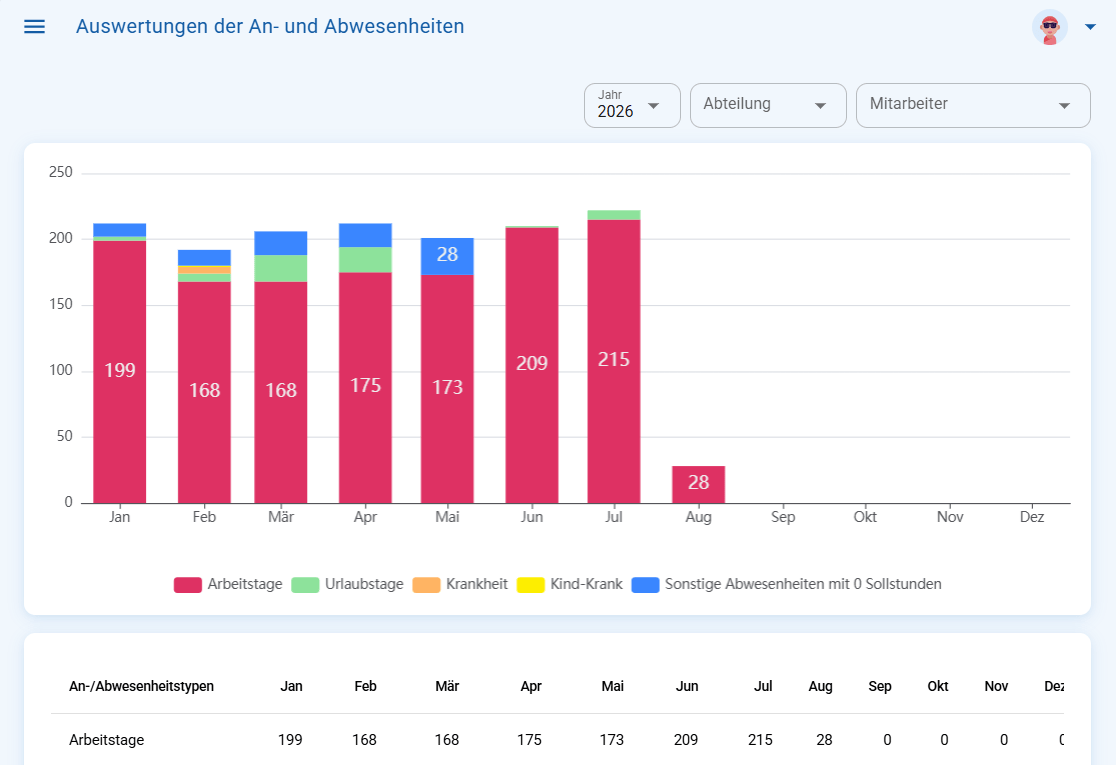Click the blue Sonstige Abwesenheiten legend swatch
The image size is (1116, 765).
tap(645, 585)
